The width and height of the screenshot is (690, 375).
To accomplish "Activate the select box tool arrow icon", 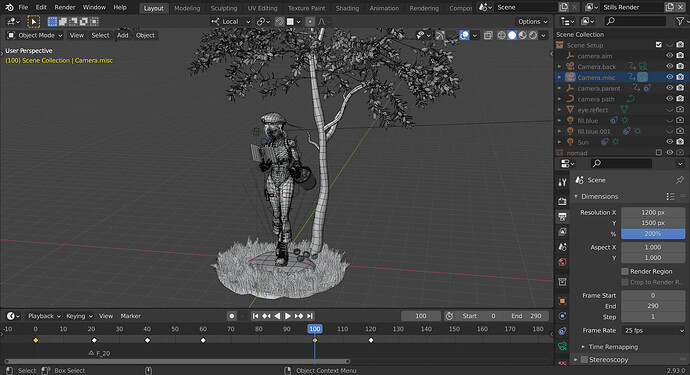I will click(33, 21).
